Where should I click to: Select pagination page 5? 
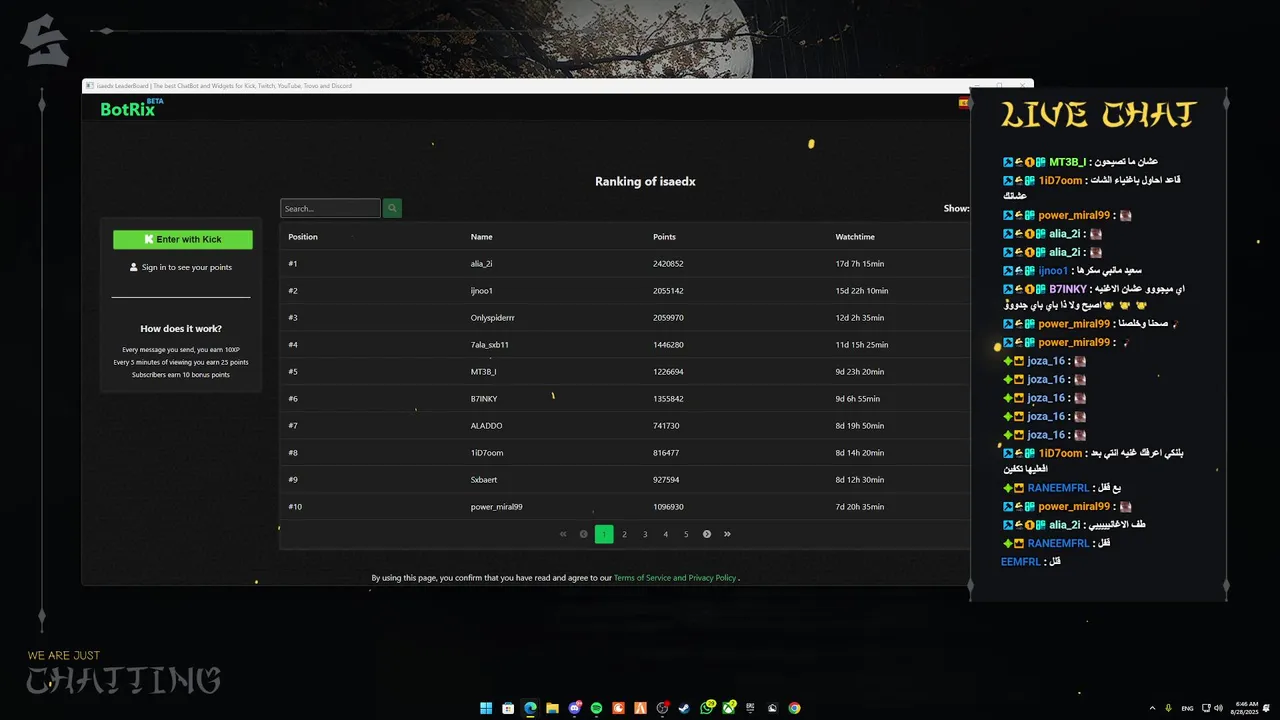(x=686, y=534)
